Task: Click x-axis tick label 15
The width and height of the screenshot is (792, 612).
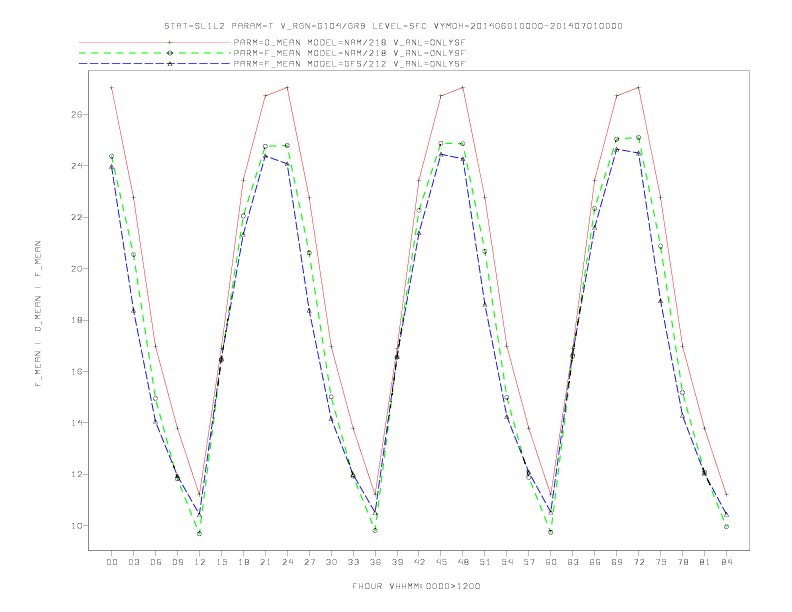Action: [x=221, y=562]
